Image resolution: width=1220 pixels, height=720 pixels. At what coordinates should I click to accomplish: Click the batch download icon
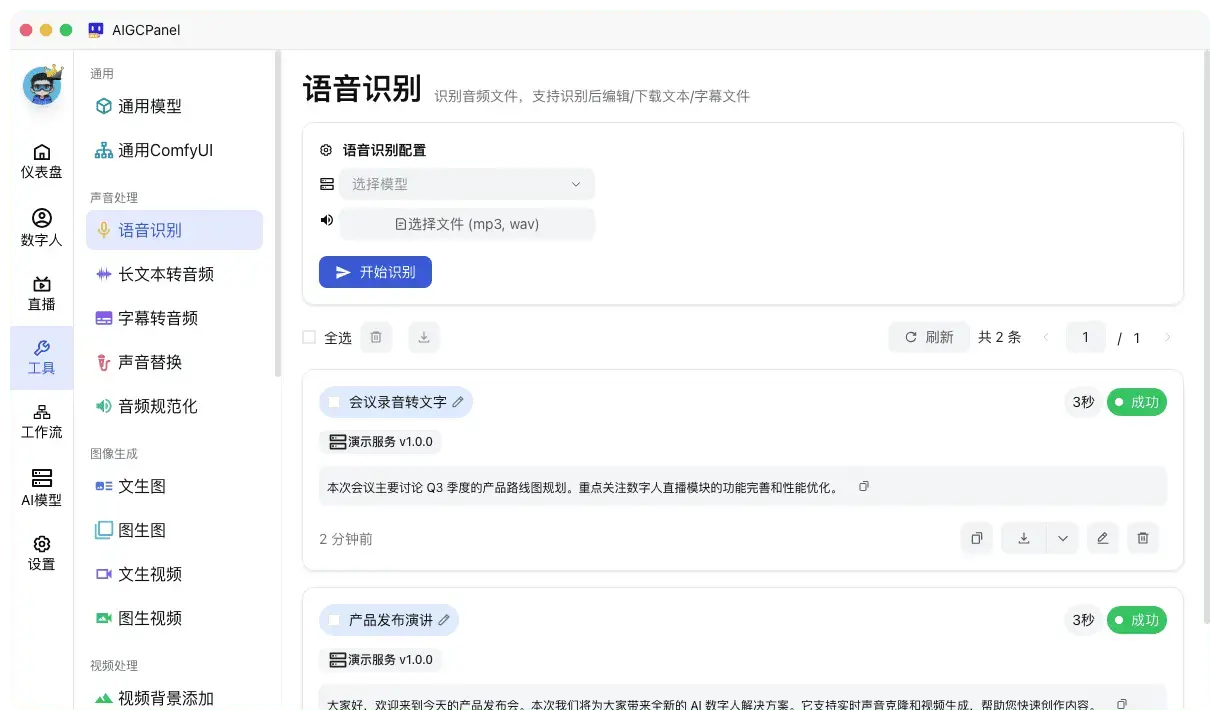[x=424, y=338]
